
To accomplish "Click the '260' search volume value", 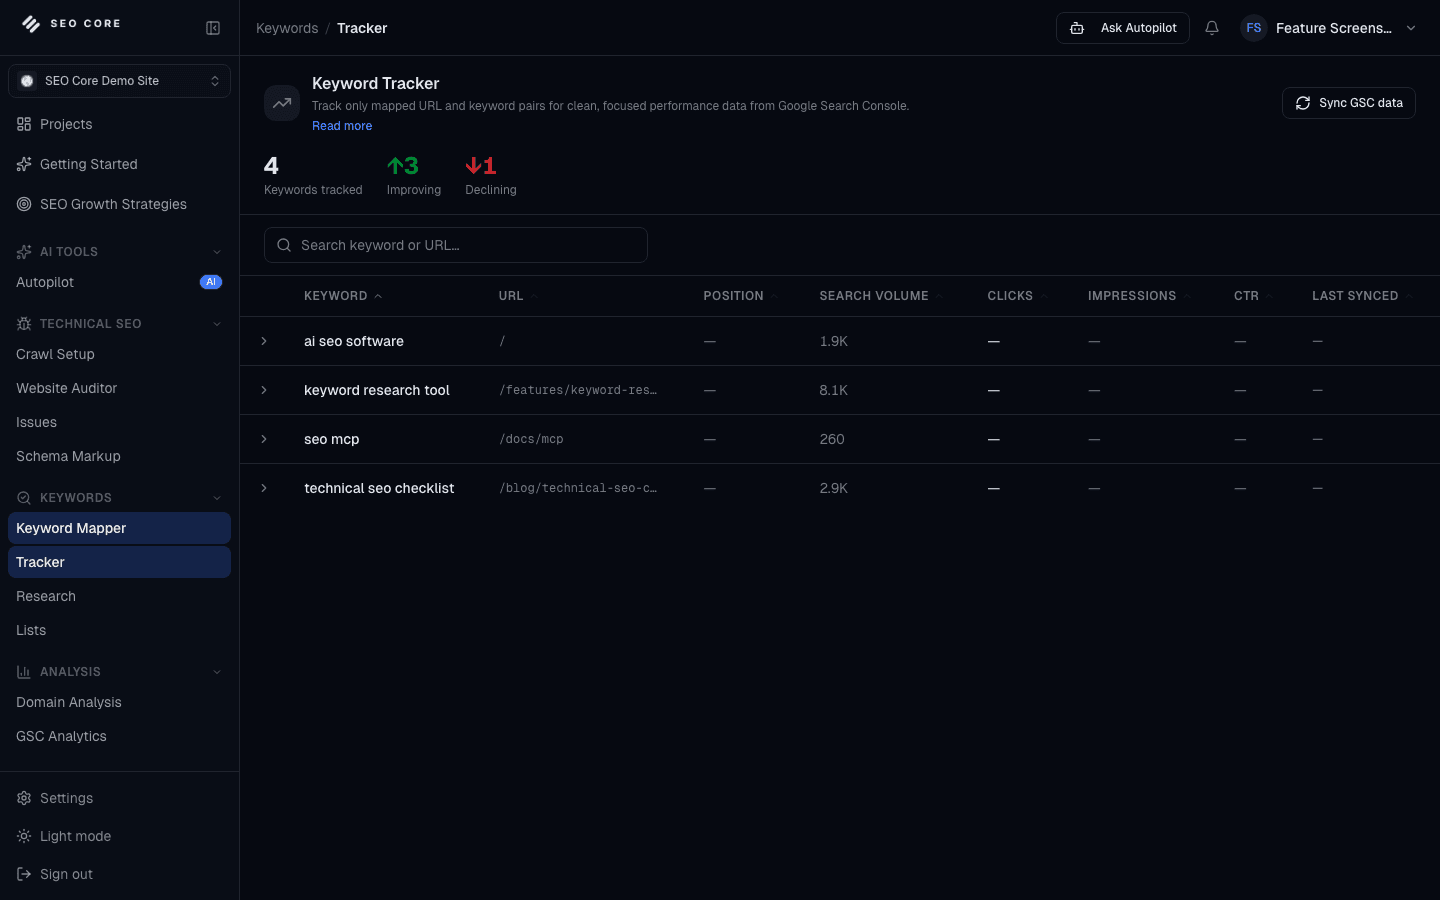I will [832, 439].
